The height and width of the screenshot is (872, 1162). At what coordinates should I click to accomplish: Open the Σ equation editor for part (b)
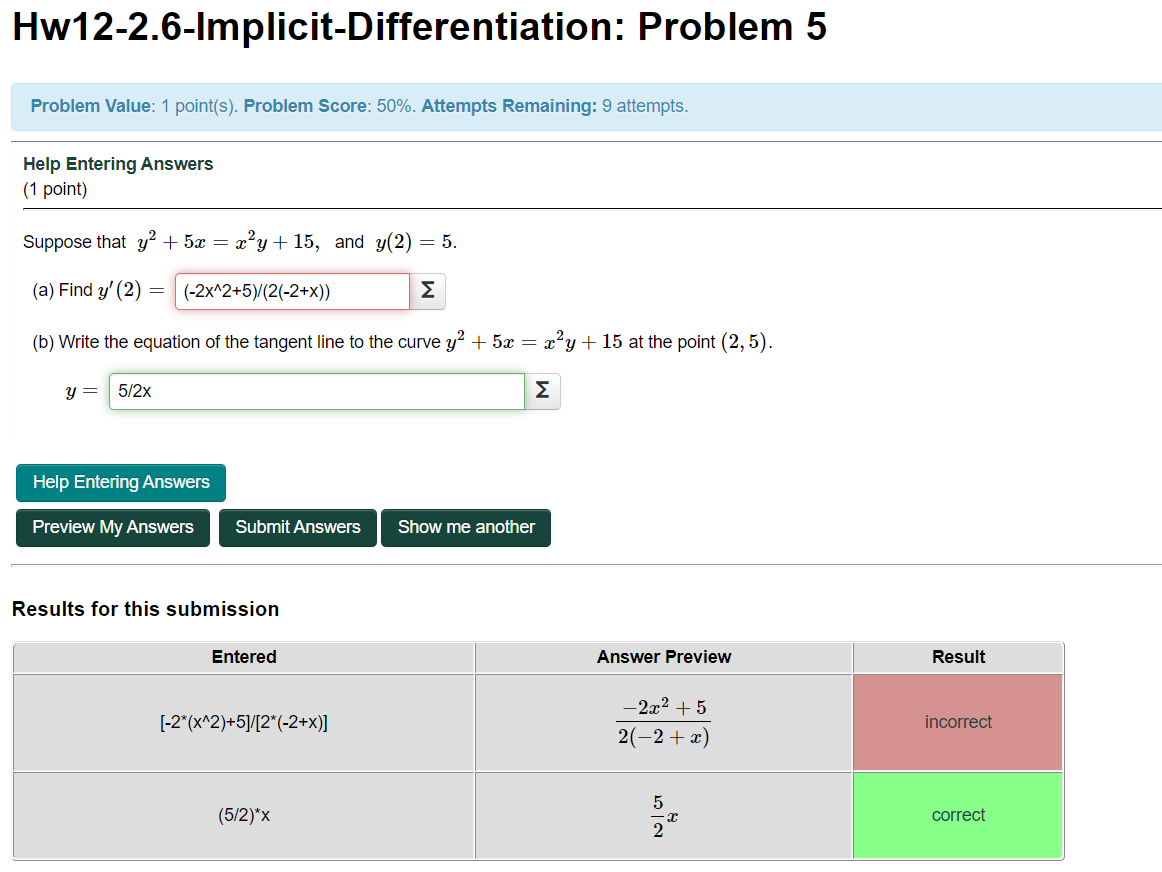542,391
